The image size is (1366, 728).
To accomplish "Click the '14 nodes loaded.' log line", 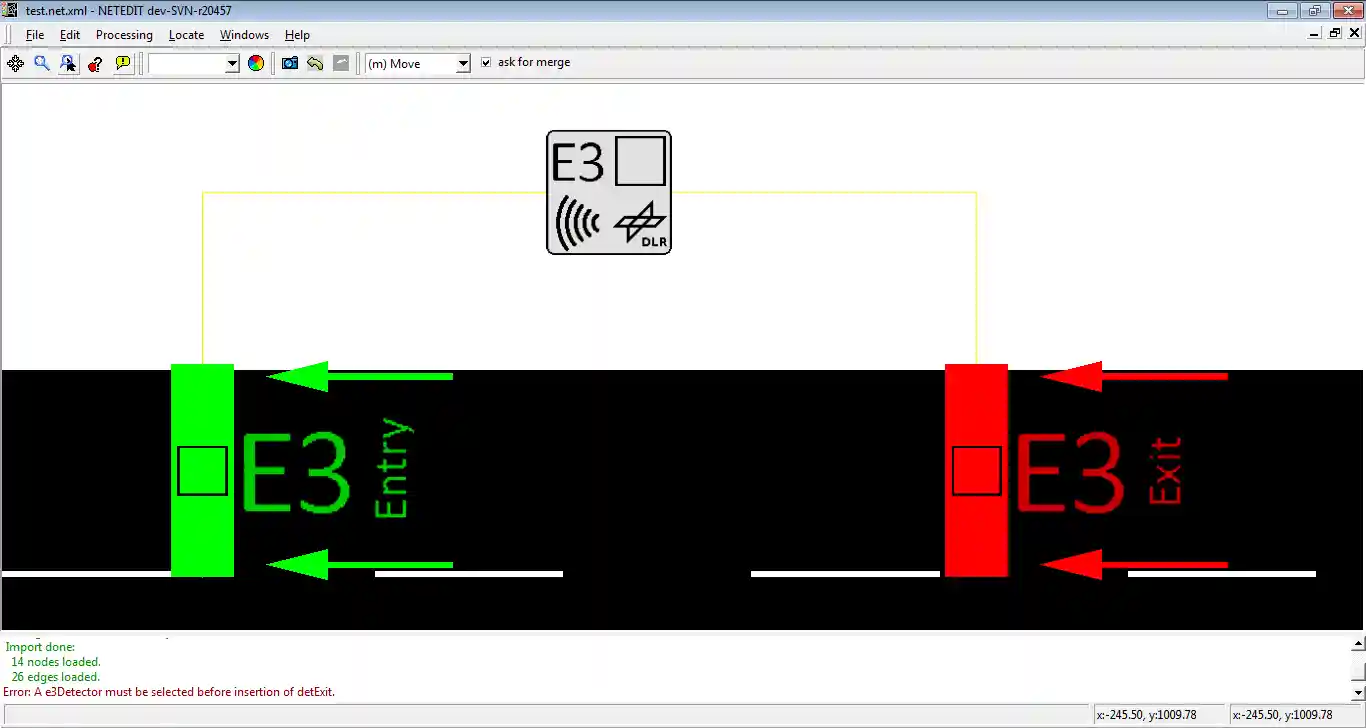I will tap(56, 662).
